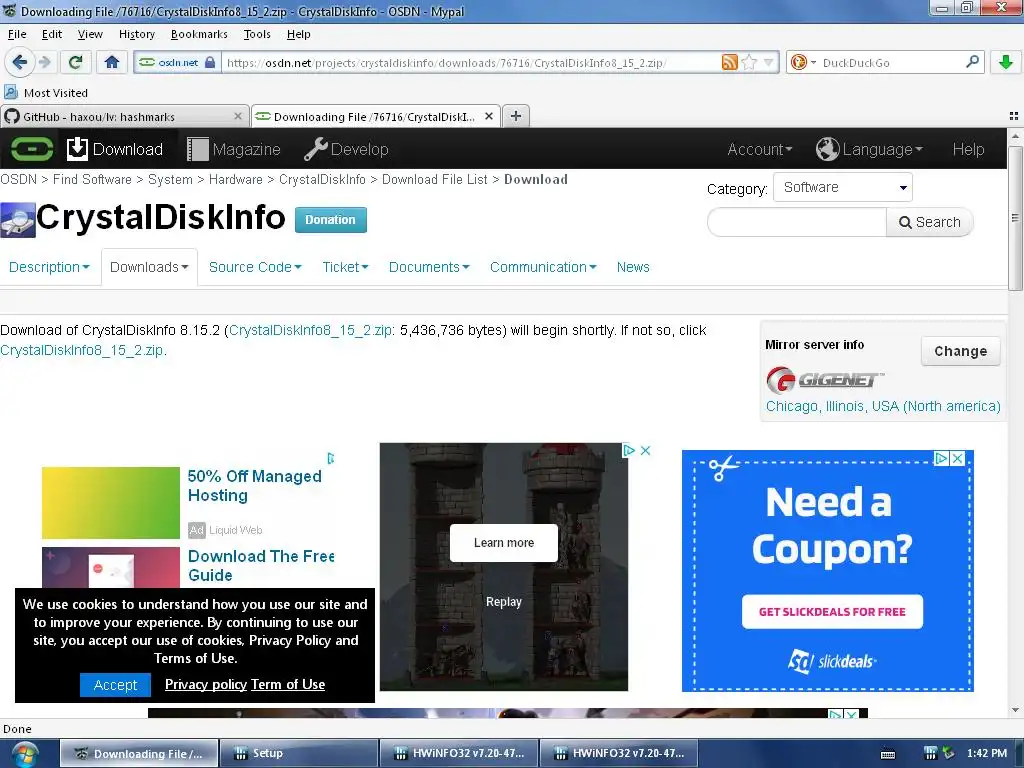
Task: Click the Donation button
Action: [330, 220]
